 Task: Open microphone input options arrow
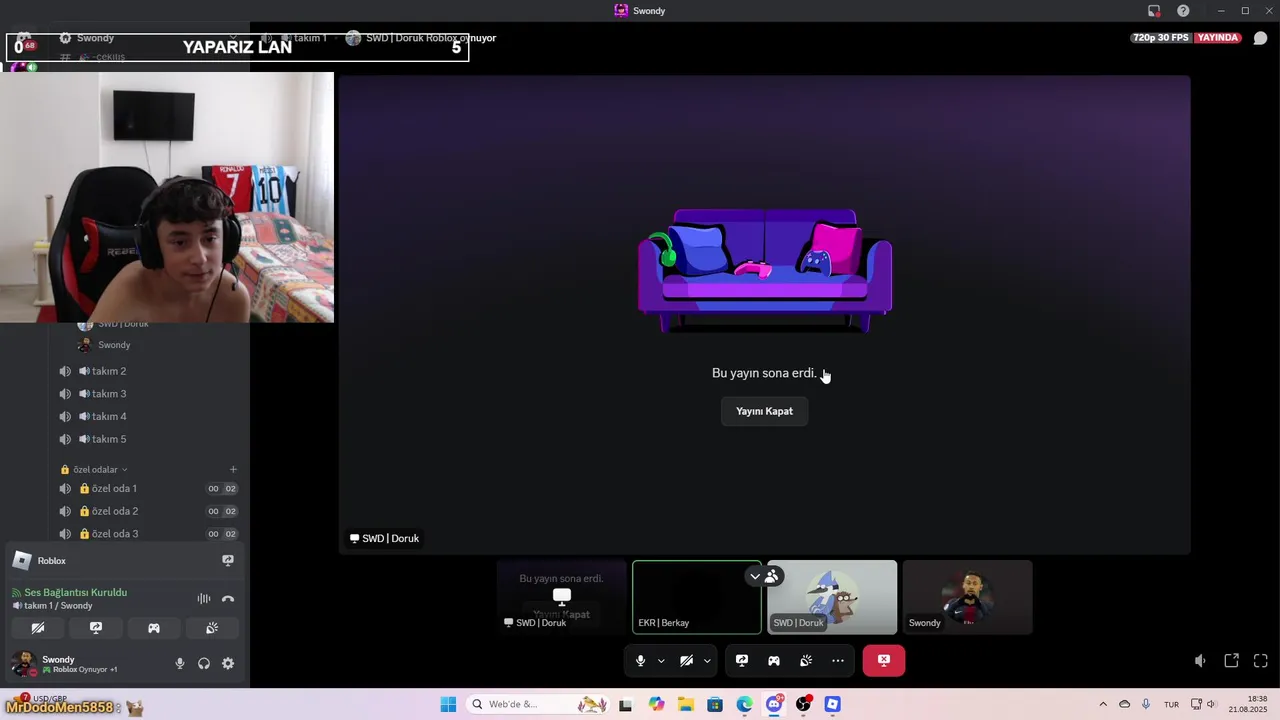[661, 661]
